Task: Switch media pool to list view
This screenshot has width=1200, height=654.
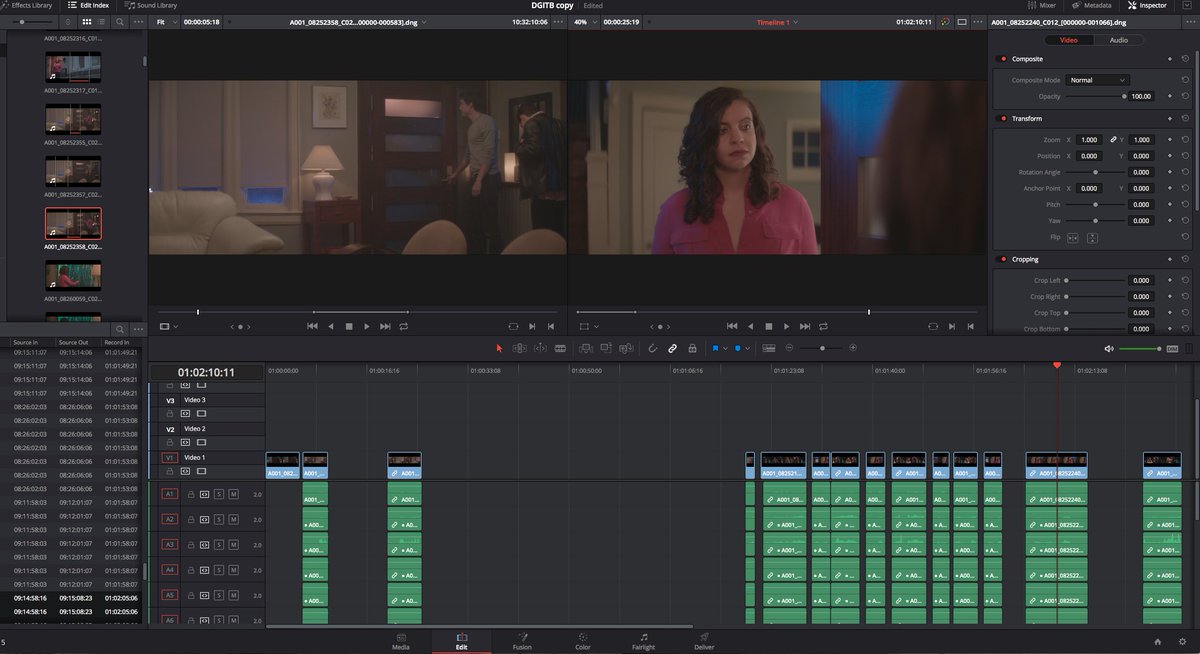Action: point(99,21)
